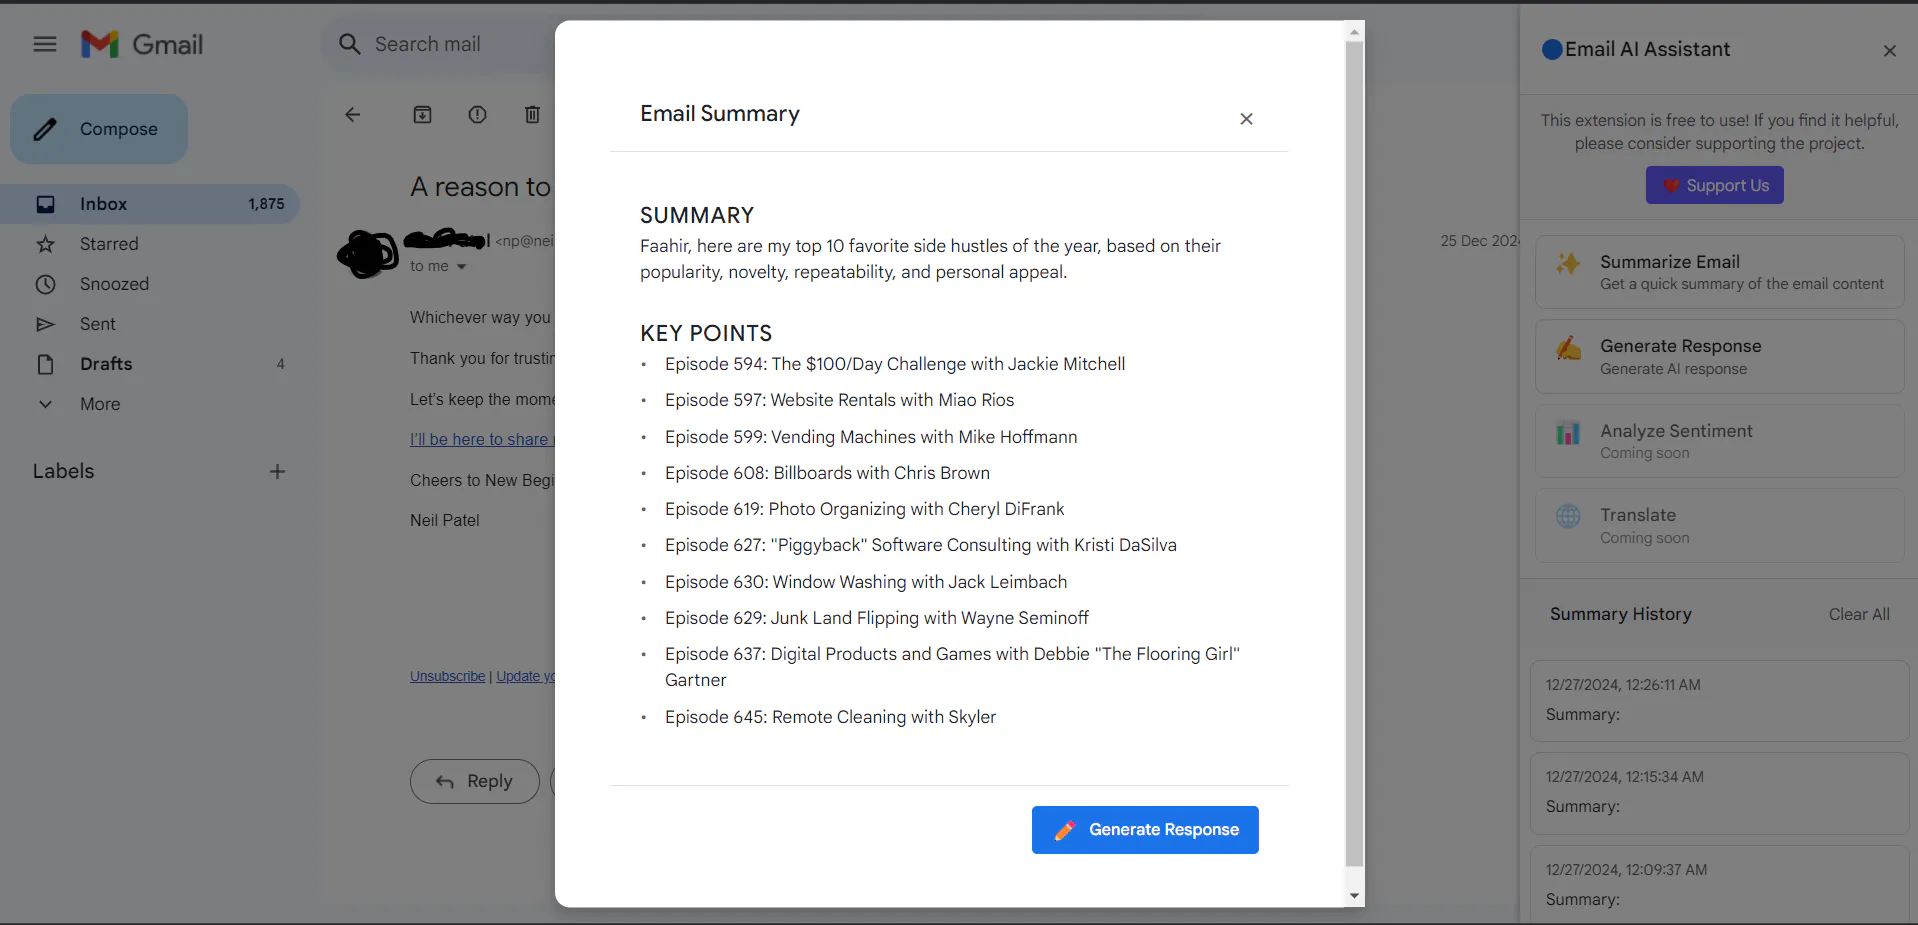The image size is (1918, 925).
Task: Click the 'KEY POINTS' heading
Action: (706, 333)
